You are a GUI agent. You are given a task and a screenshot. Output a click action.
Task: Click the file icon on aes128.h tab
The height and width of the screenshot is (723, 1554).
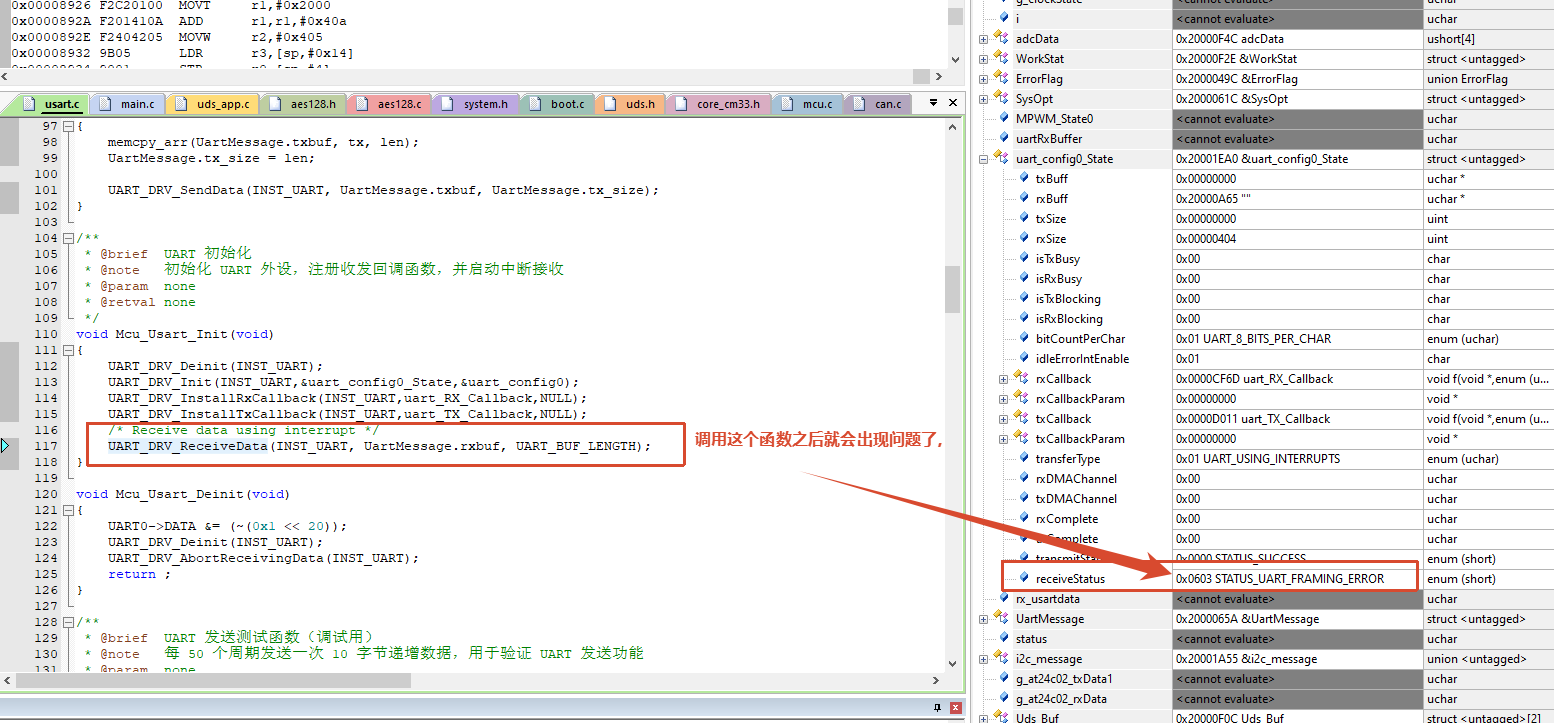tap(278, 104)
